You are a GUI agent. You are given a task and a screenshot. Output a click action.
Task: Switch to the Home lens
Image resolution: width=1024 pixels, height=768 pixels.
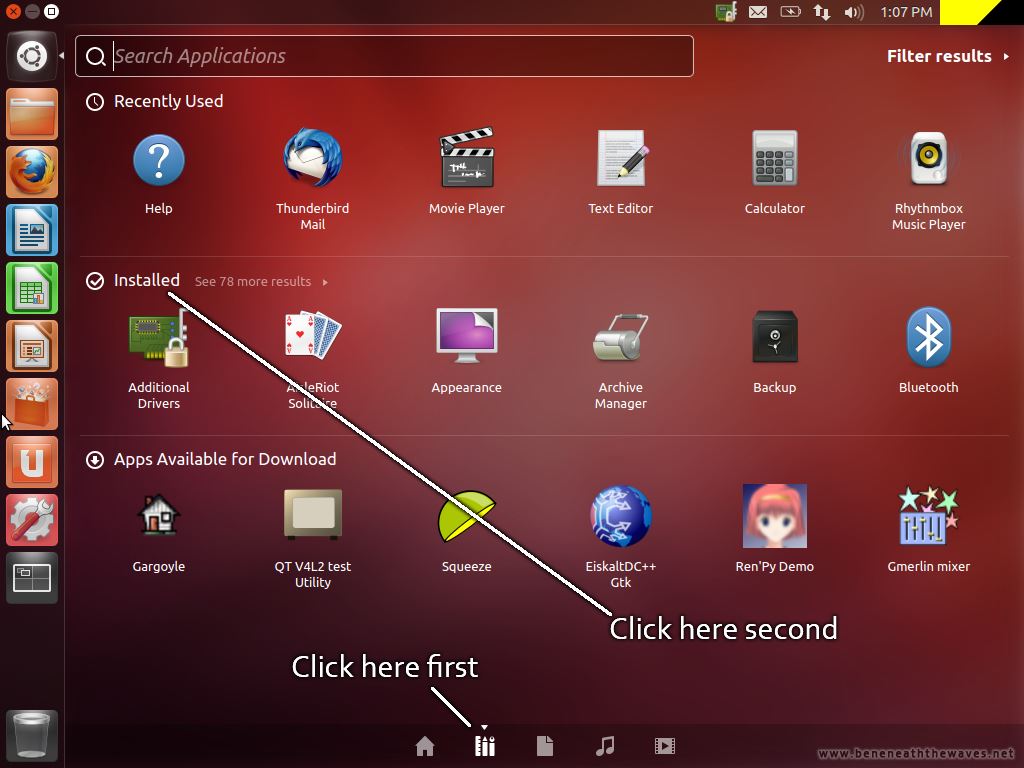coord(425,746)
